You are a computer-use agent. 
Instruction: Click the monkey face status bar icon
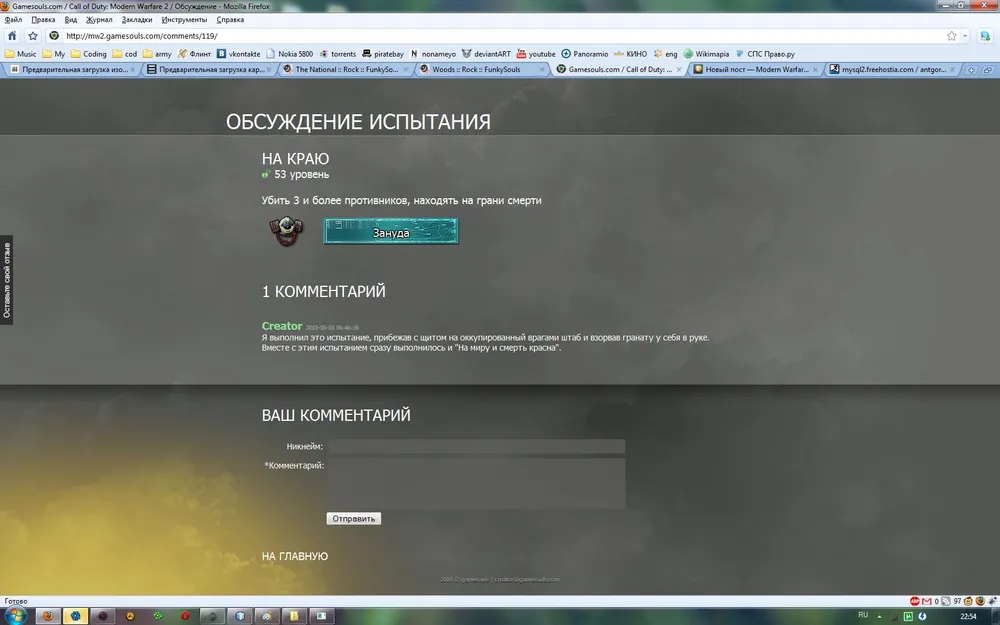[969, 601]
